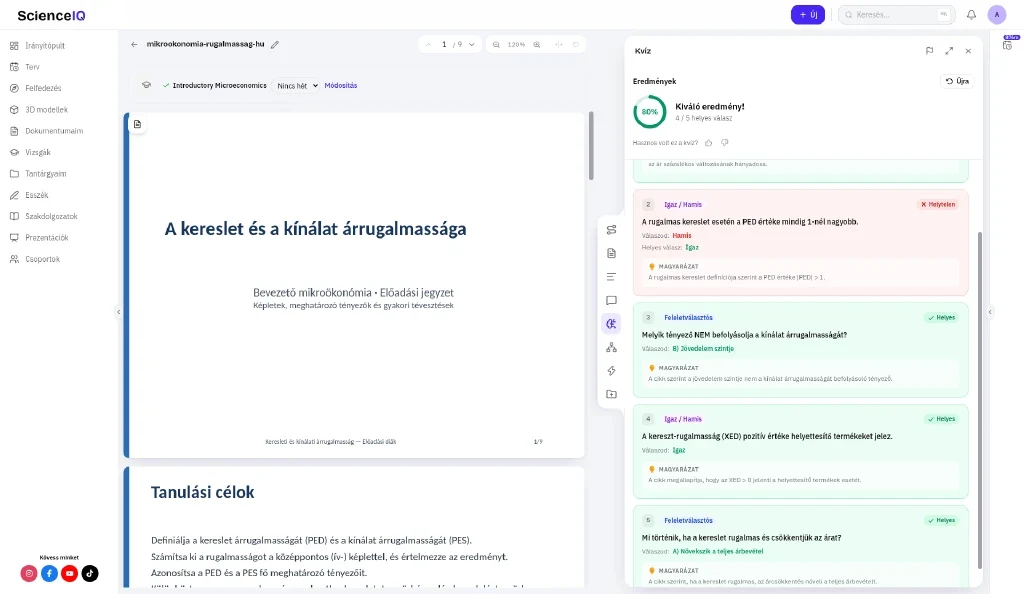
Task: Click the fit-to-width icon in the zoom toolbar
Action: tap(558, 44)
